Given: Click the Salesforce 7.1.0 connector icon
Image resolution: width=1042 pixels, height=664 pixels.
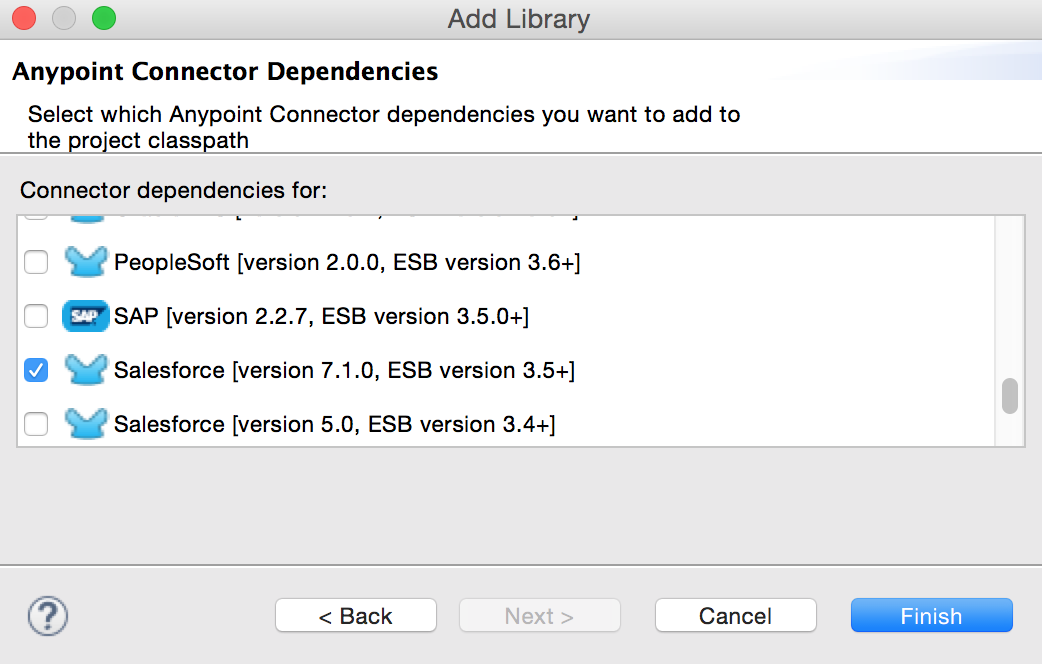Looking at the screenshot, I should (87, 370).
